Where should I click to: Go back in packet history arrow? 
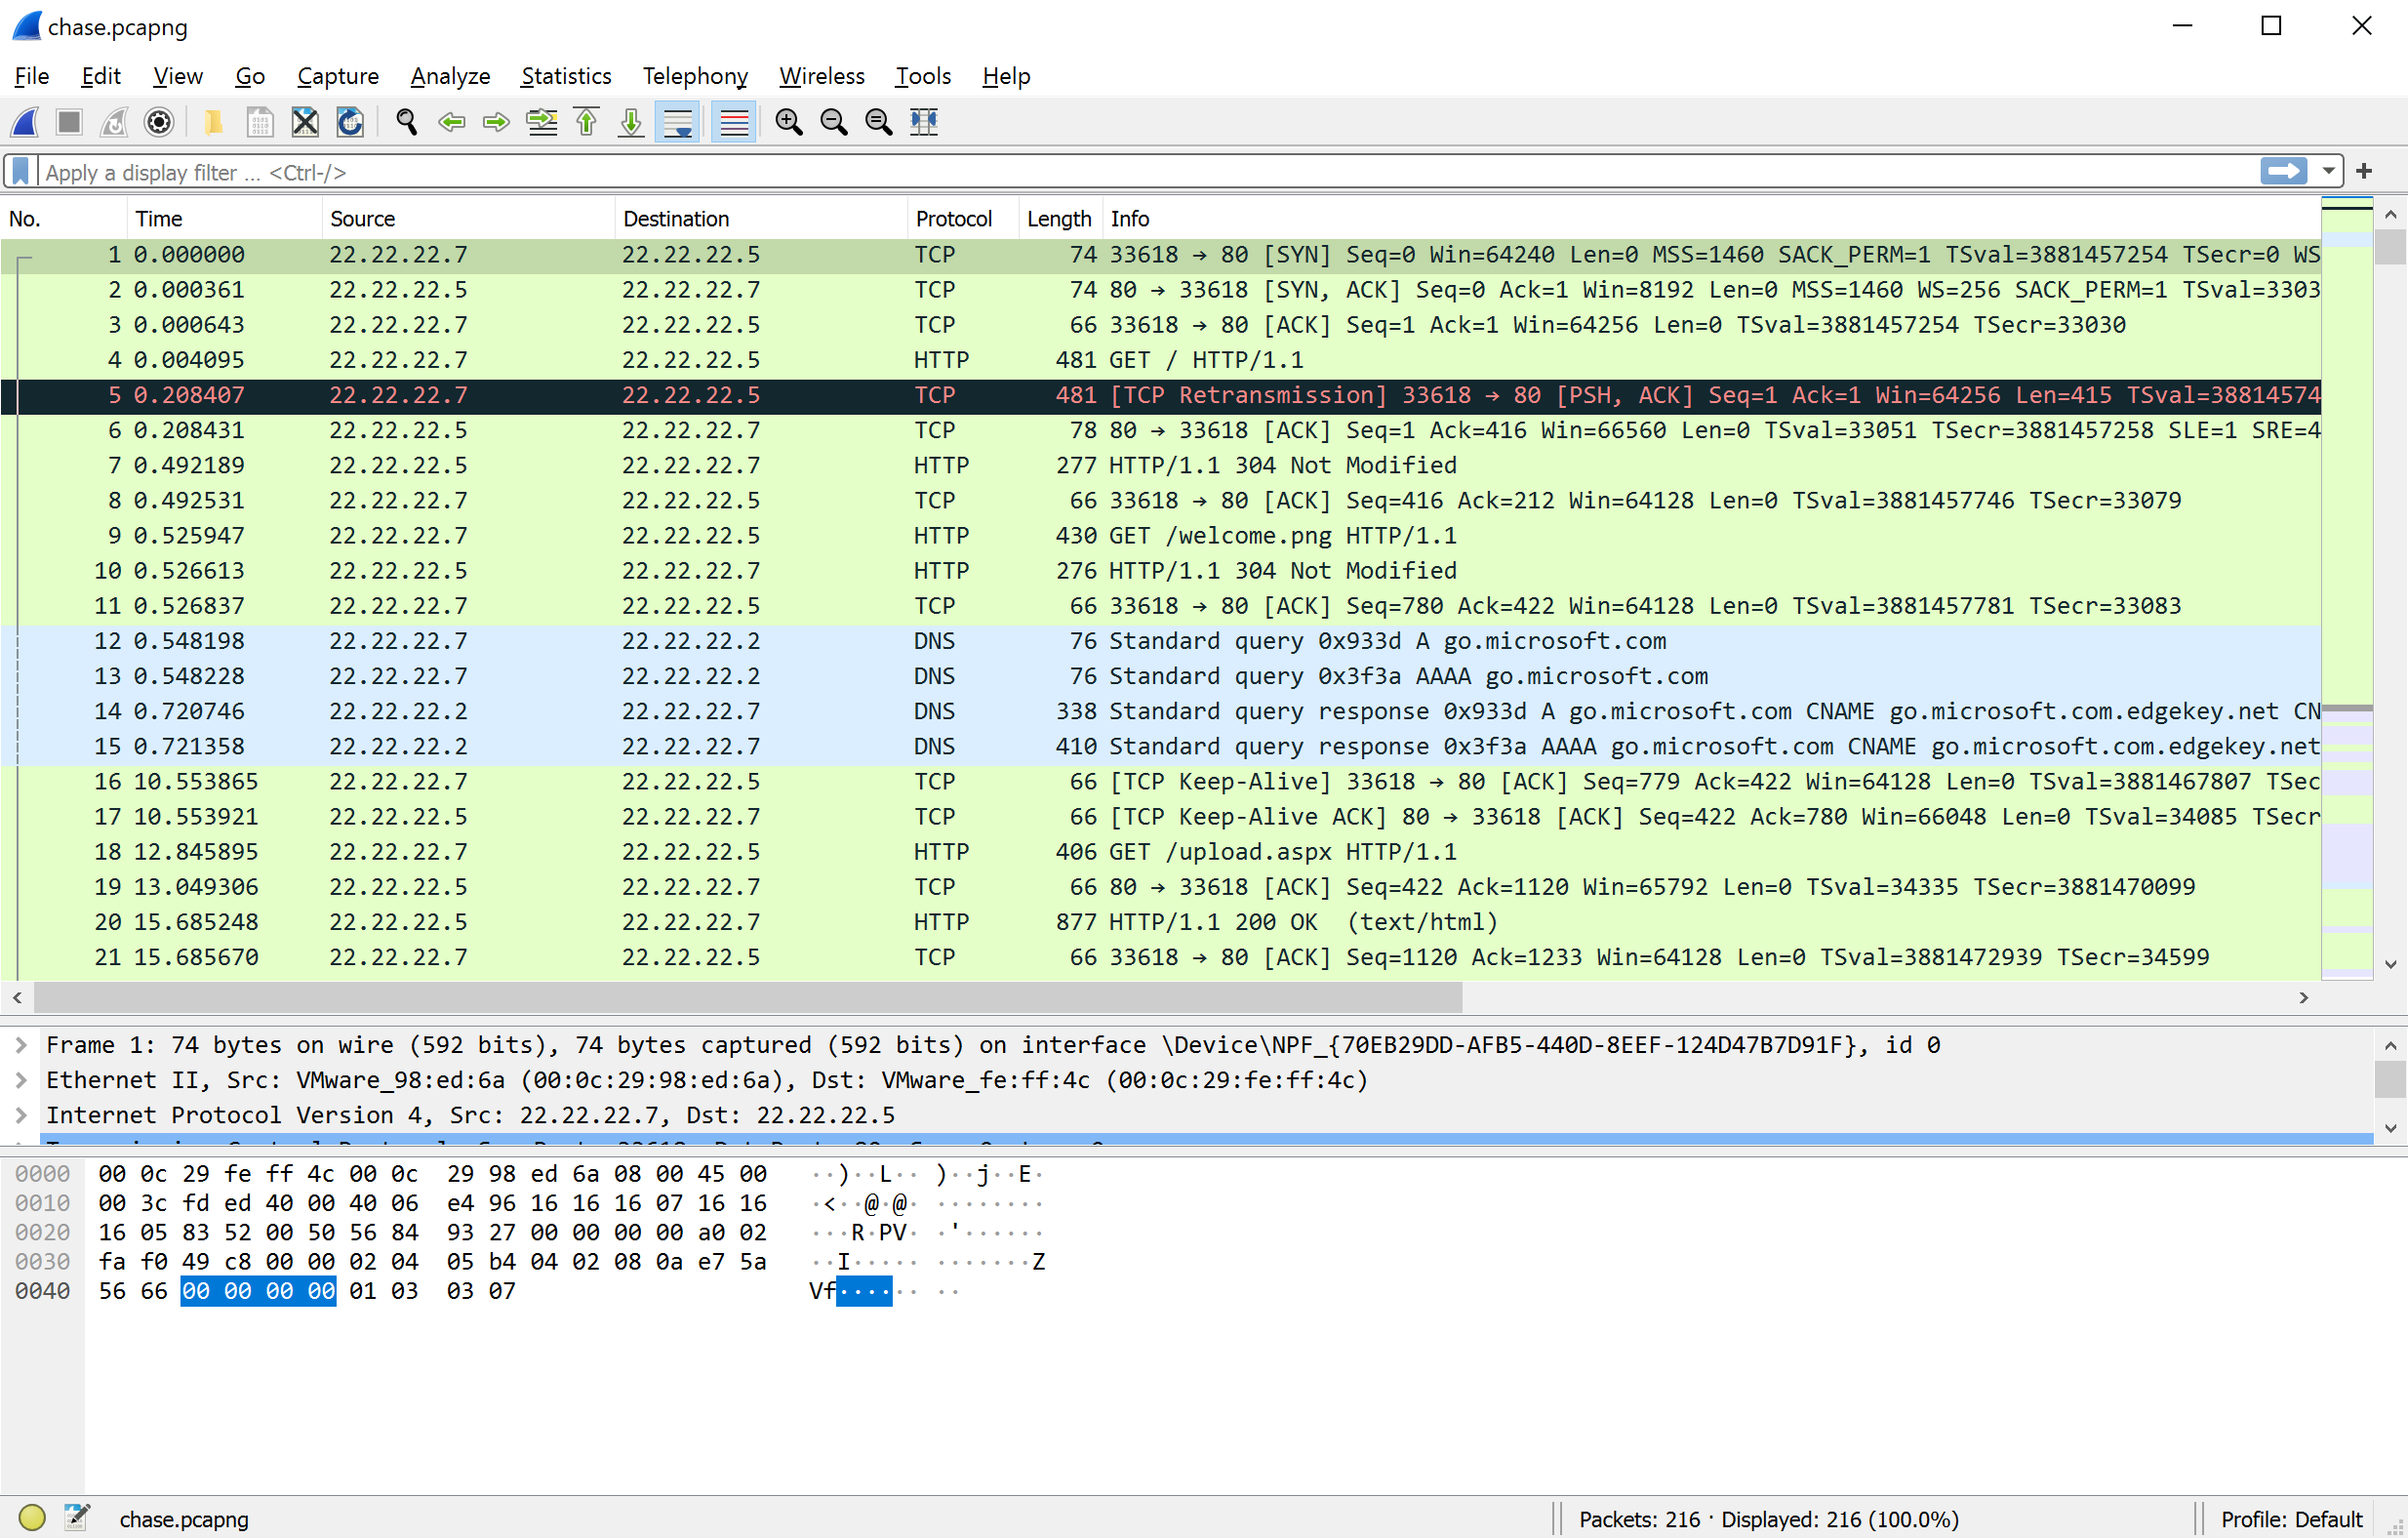click(x=452, y=122)
